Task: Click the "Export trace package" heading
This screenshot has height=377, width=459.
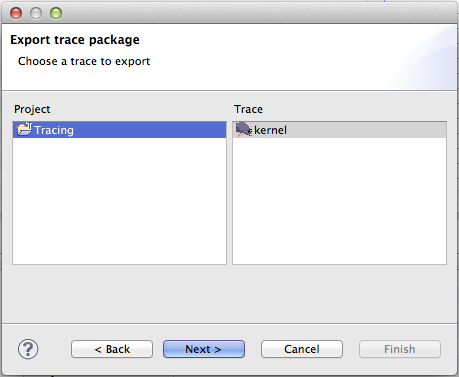Action: pyautogui.click(x=75, y=40)
